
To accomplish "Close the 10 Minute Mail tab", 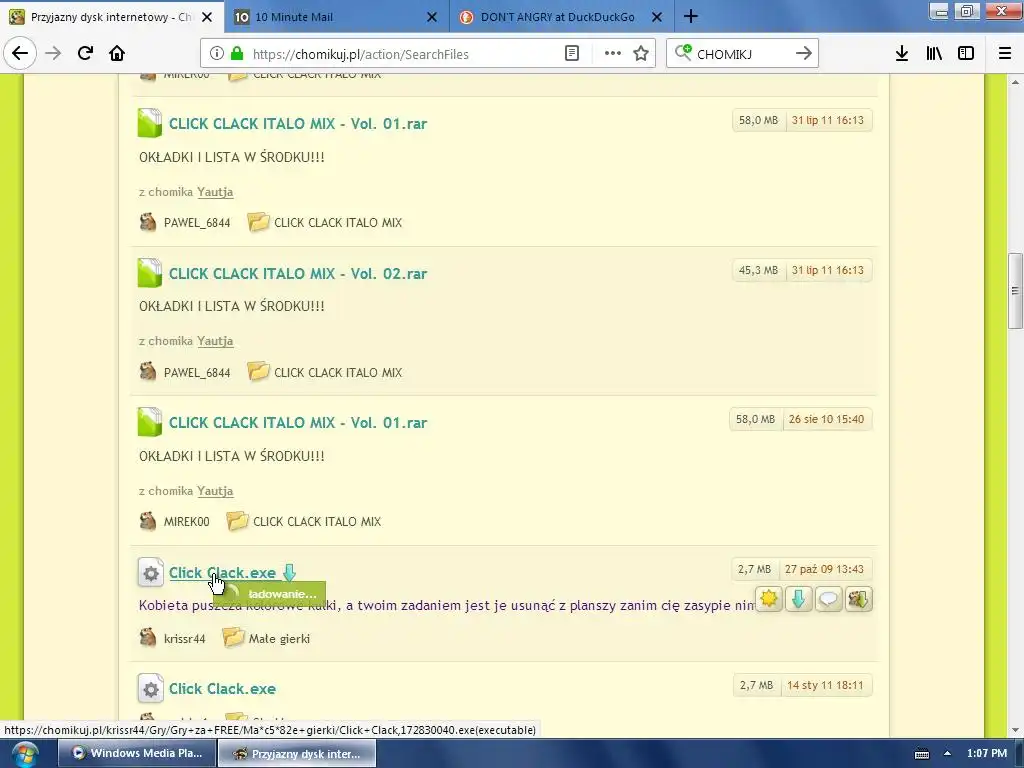I will [x=432, y=17].
